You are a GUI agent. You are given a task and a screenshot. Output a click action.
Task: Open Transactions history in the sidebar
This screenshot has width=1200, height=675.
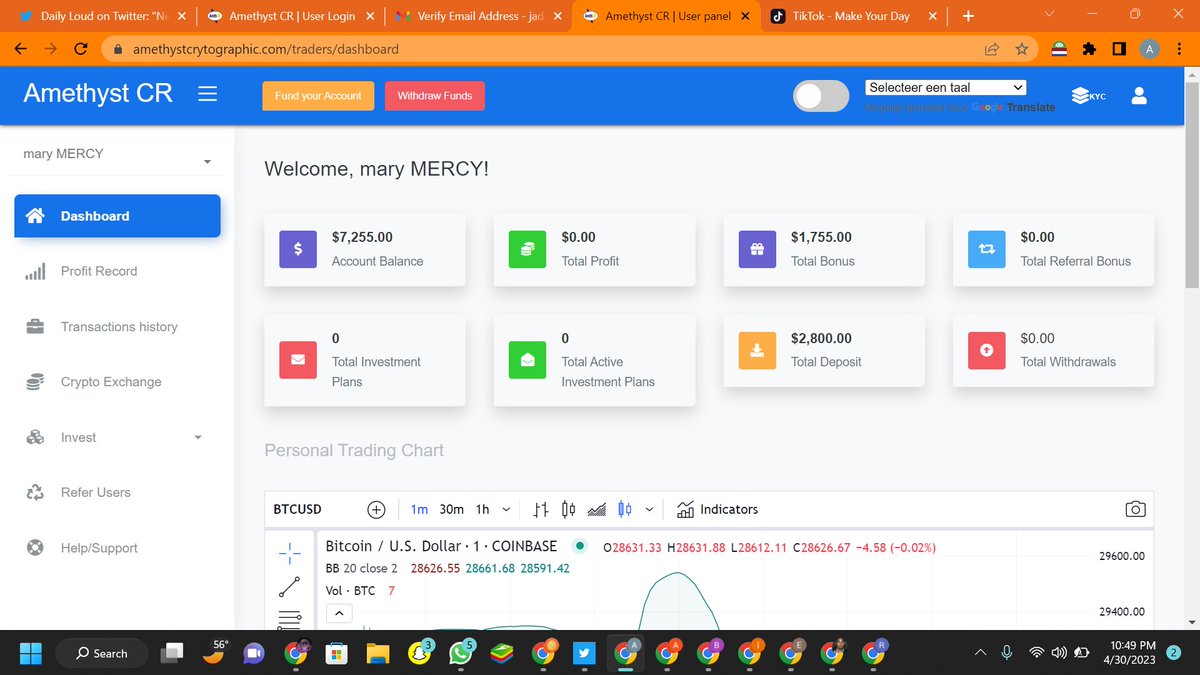(x=117, y=327)
